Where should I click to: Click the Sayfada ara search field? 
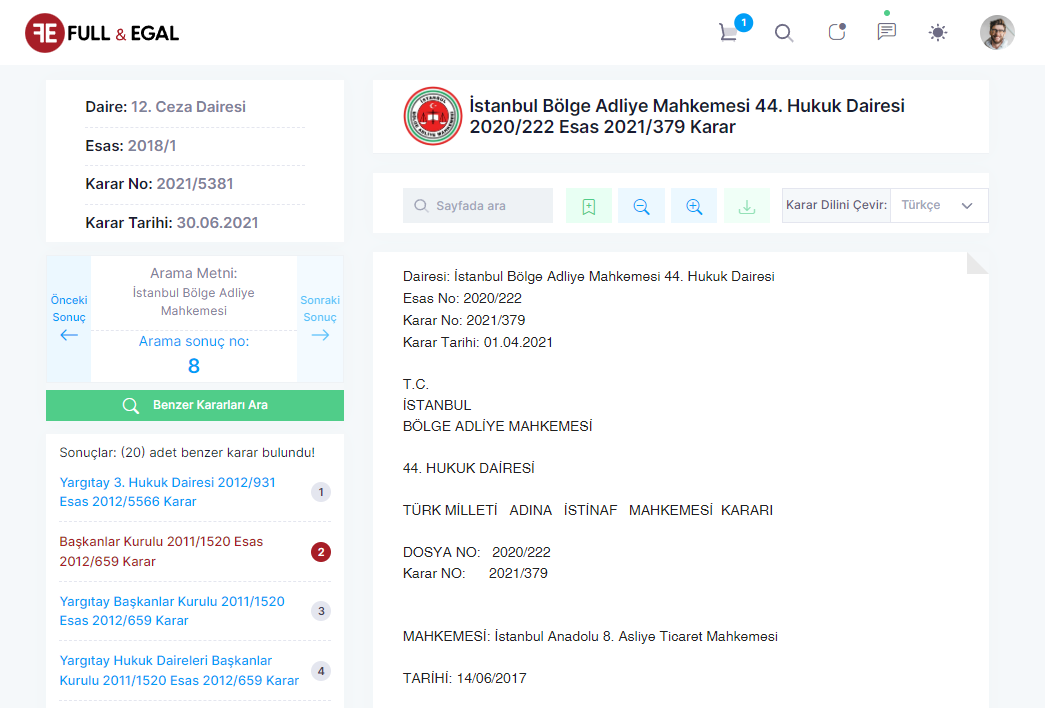point(477,205)
